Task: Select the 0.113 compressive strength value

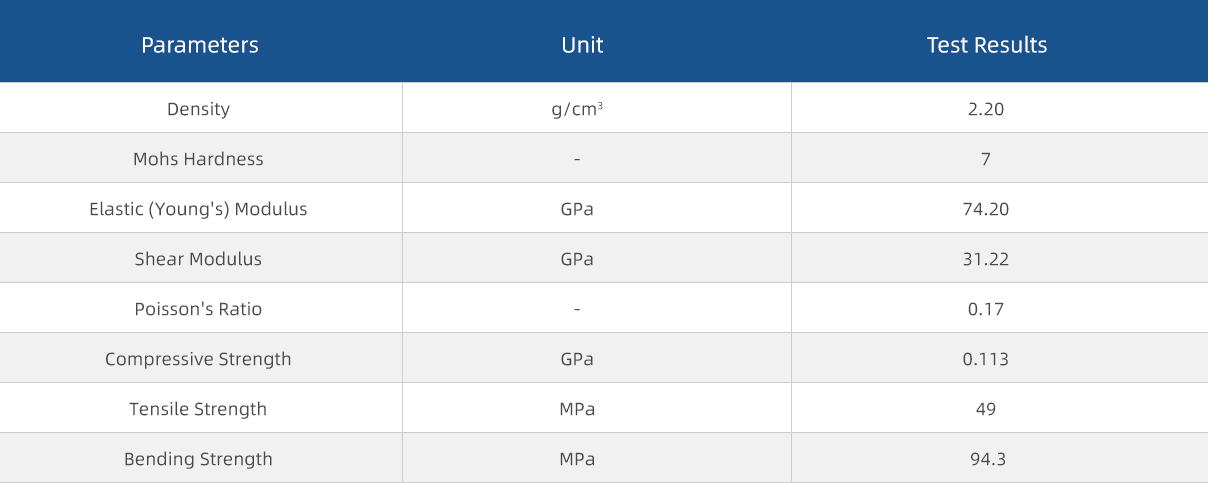Action: [x=986, y=359]
